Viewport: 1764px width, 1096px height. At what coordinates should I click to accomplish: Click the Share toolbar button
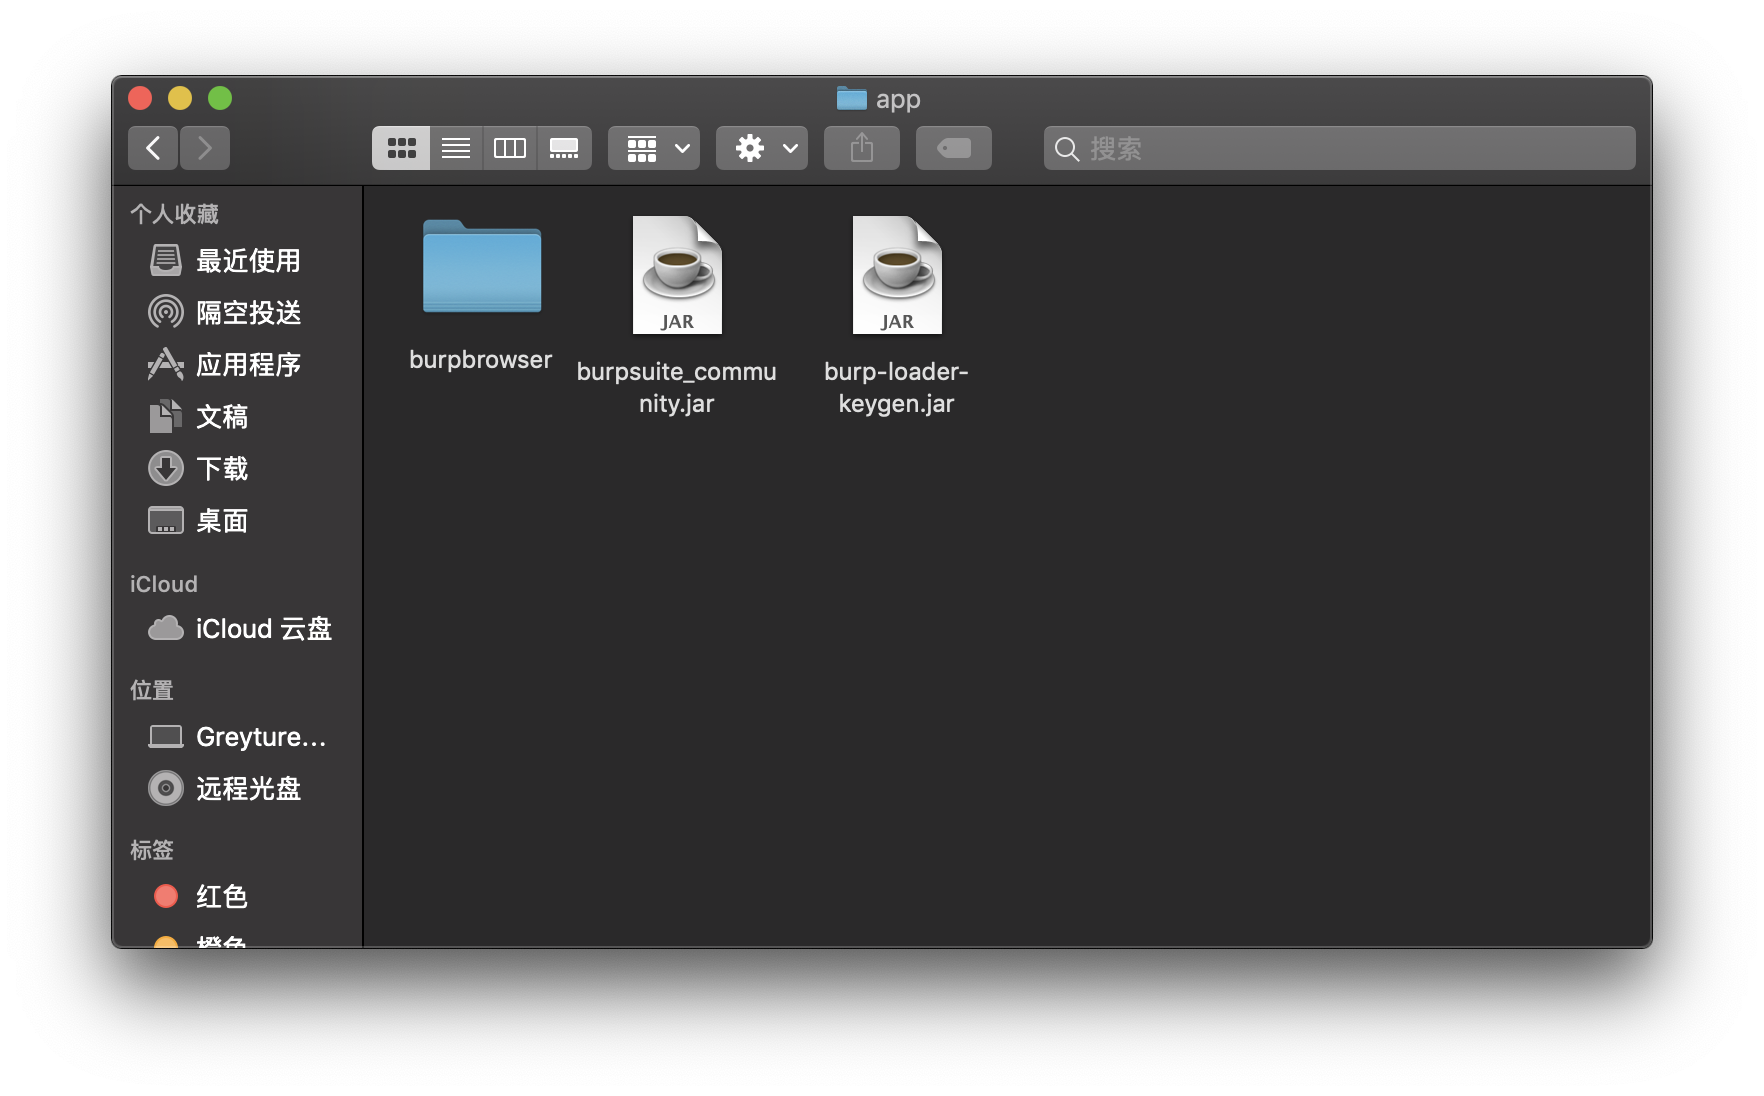862,148
